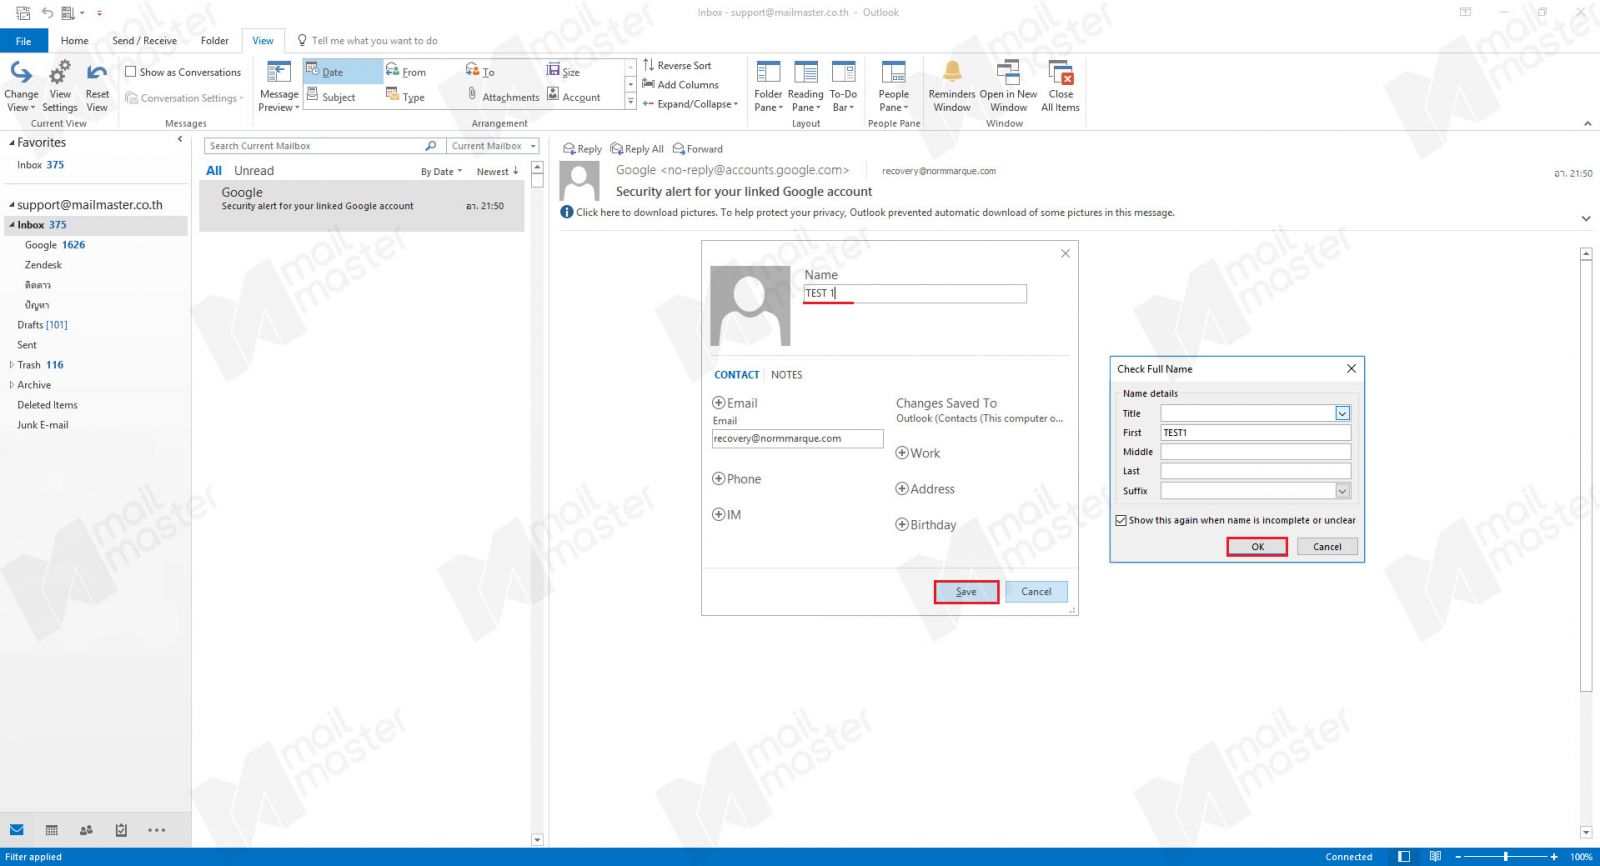This screenshot has height=866, width=1600.
Task: Click the search magnifier icon
Action: pyautogui.click(x=431, y=146)
